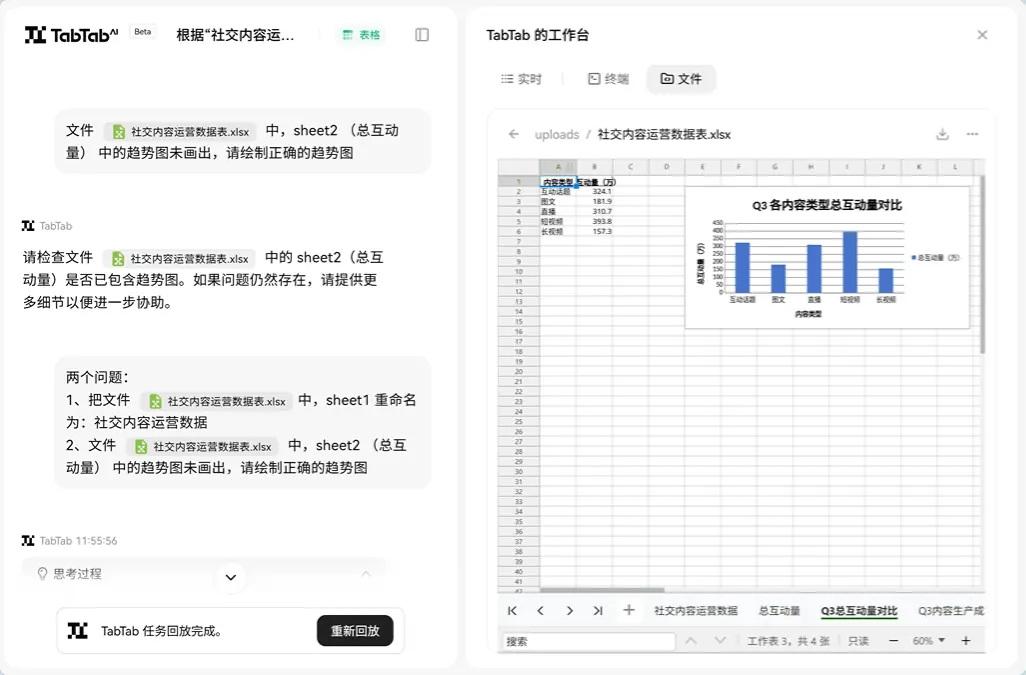
Task: Go to next sheet tab
Action: tap(569, 610)
